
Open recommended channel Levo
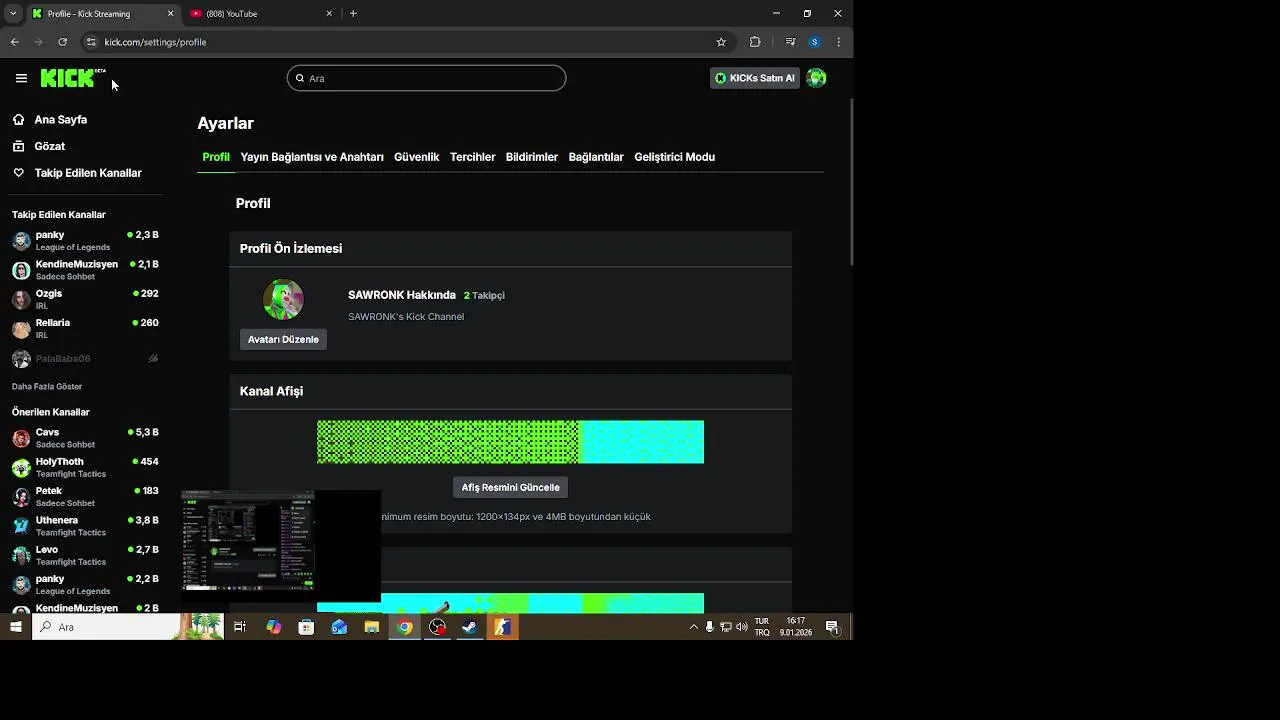[x=85, y=555]
